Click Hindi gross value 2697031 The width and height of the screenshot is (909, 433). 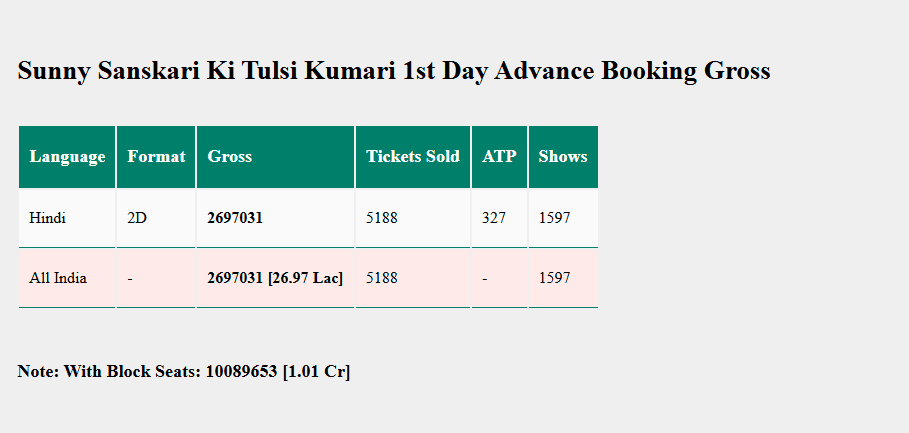[x=235, y=218]
